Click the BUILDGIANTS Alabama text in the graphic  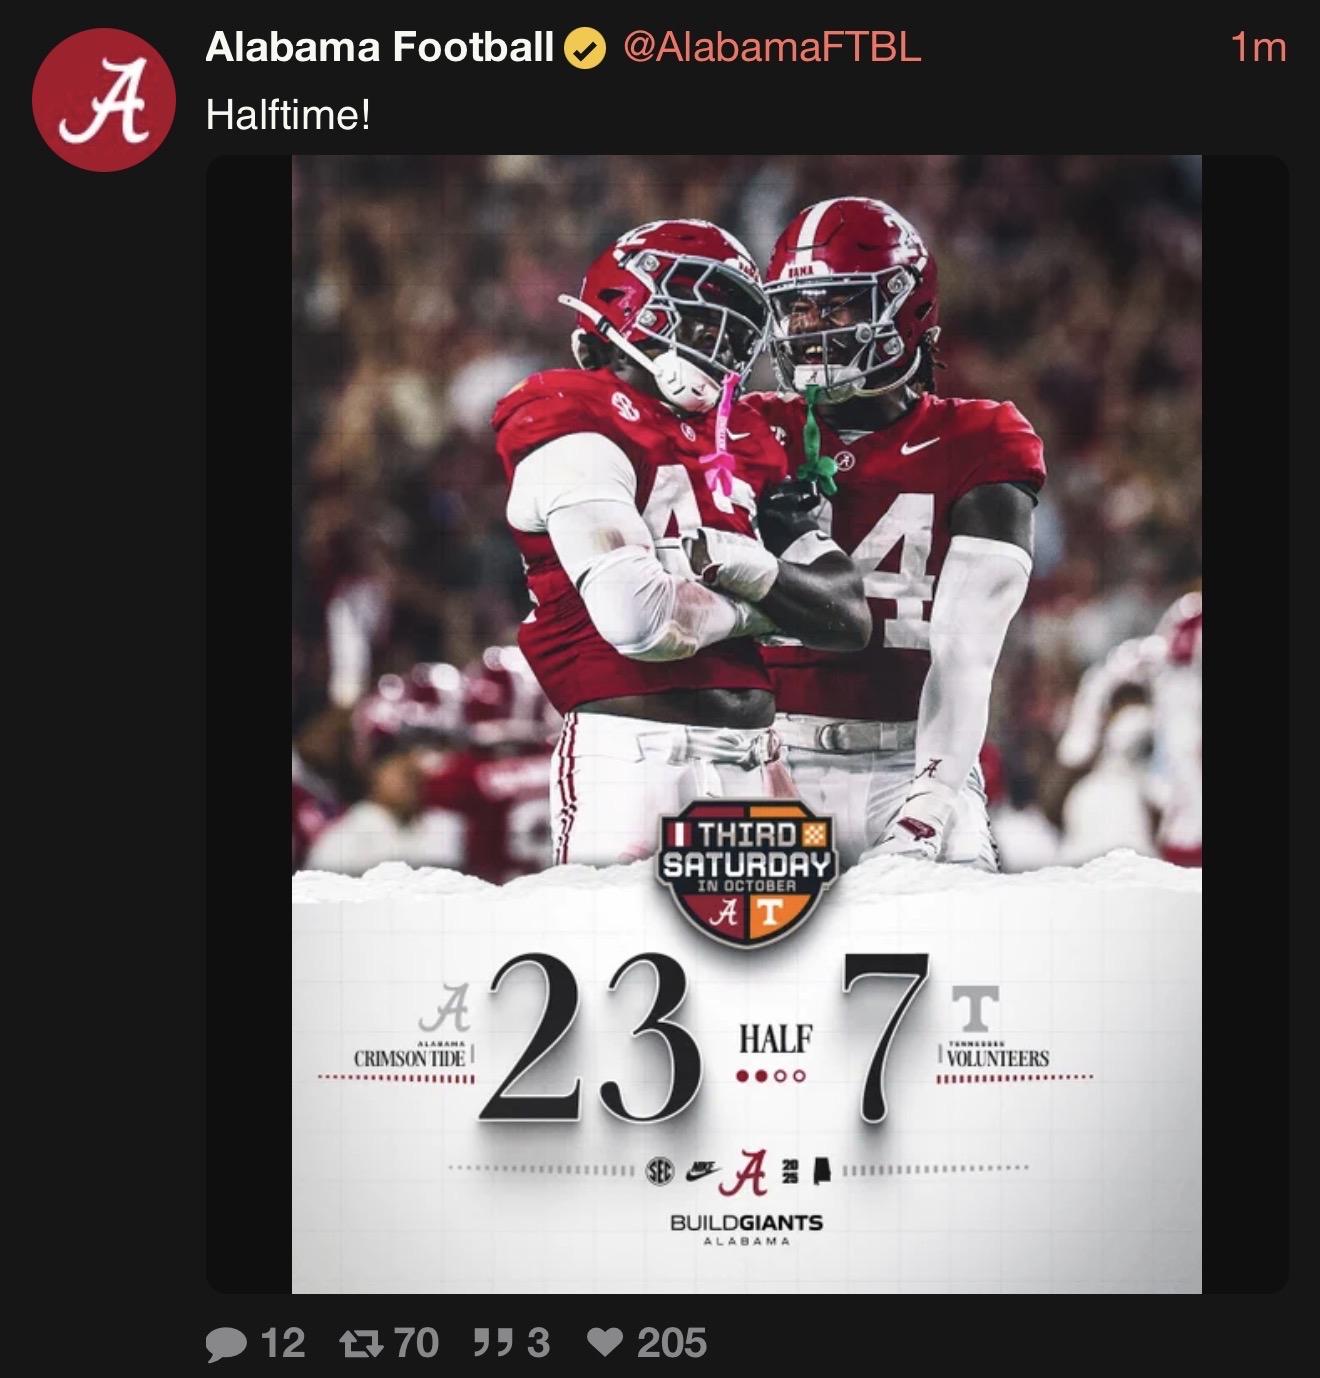coord(746,1228)
